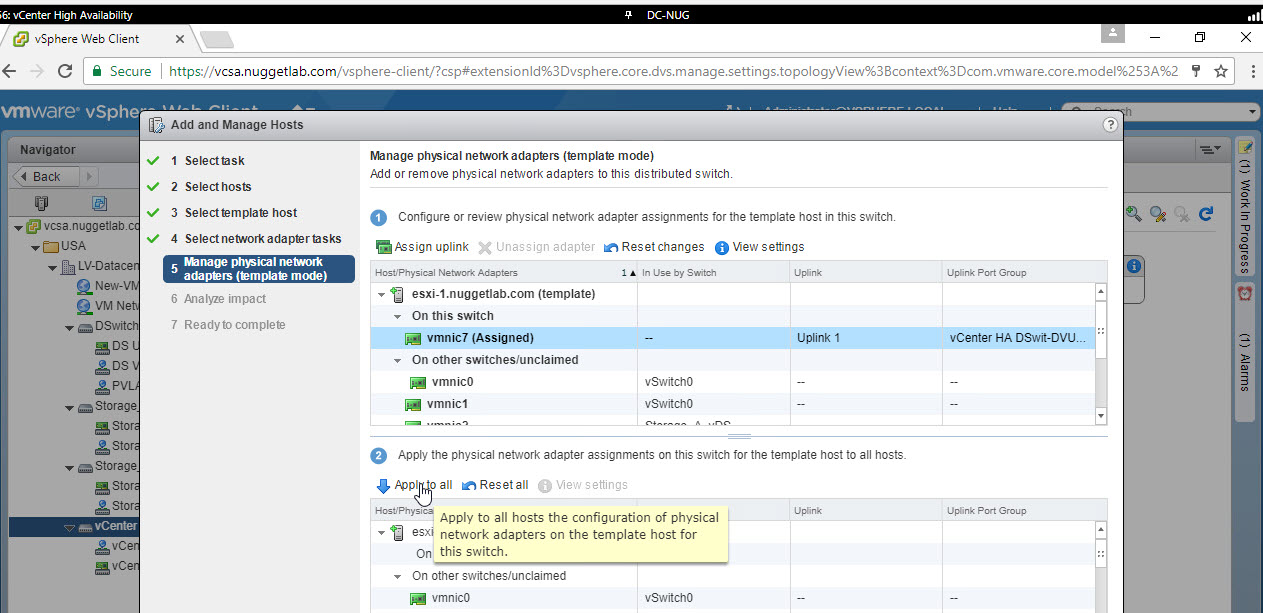Click the Assign uplink toolbar icon
Viewport: 1263px width, 613px height.
[x=384, y=247]
